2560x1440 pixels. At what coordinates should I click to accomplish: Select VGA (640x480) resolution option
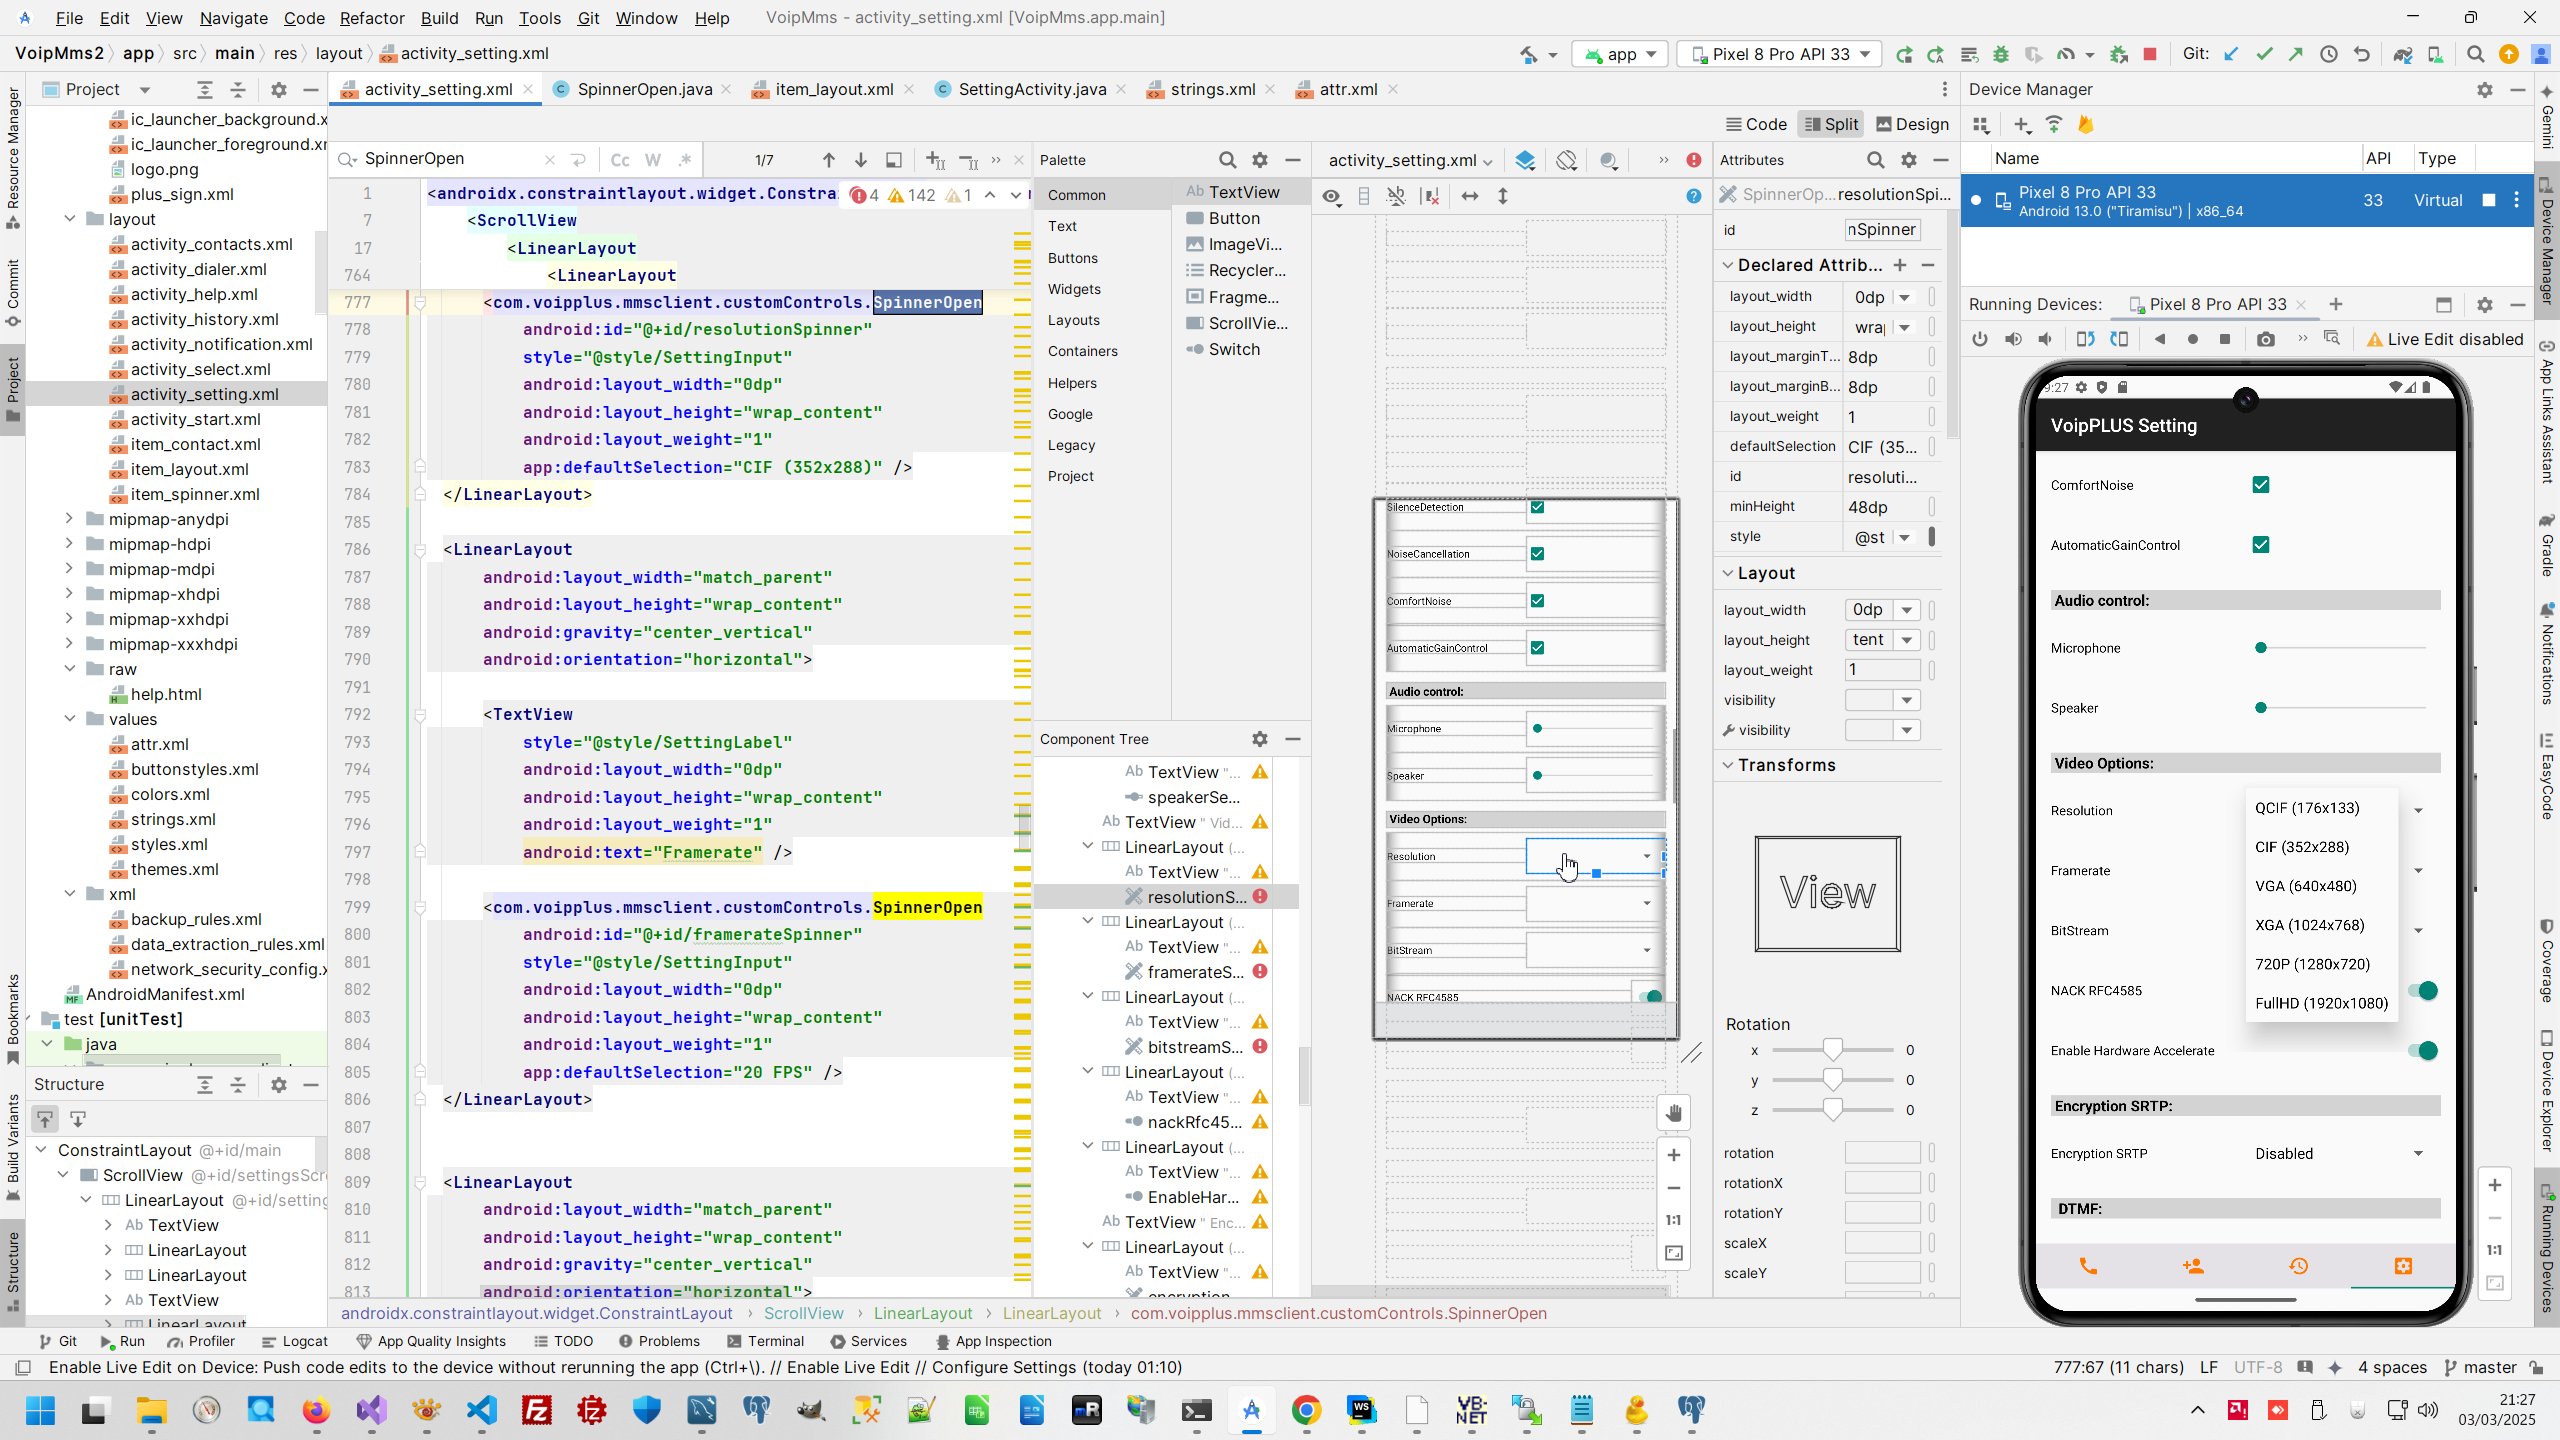2305,886
